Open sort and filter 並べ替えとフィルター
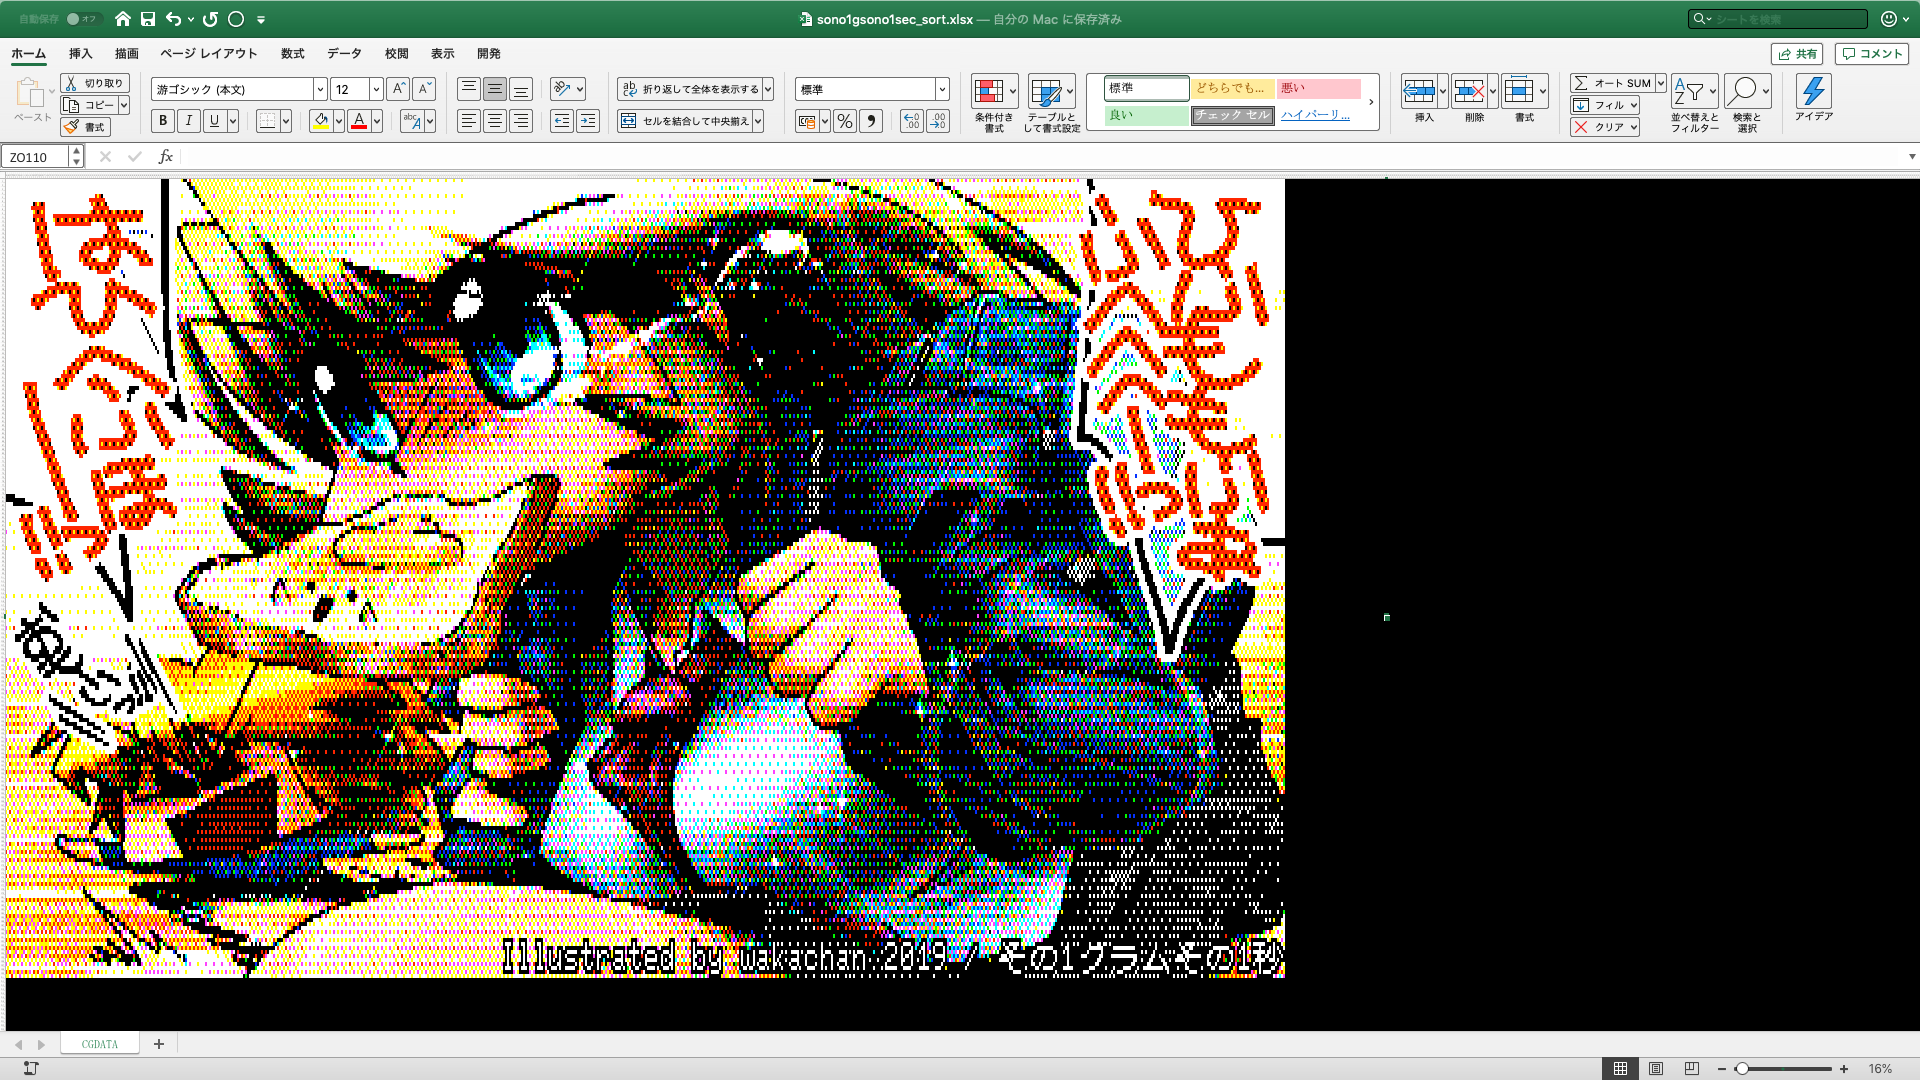1920x1080 pixels. click(1694, 104)
